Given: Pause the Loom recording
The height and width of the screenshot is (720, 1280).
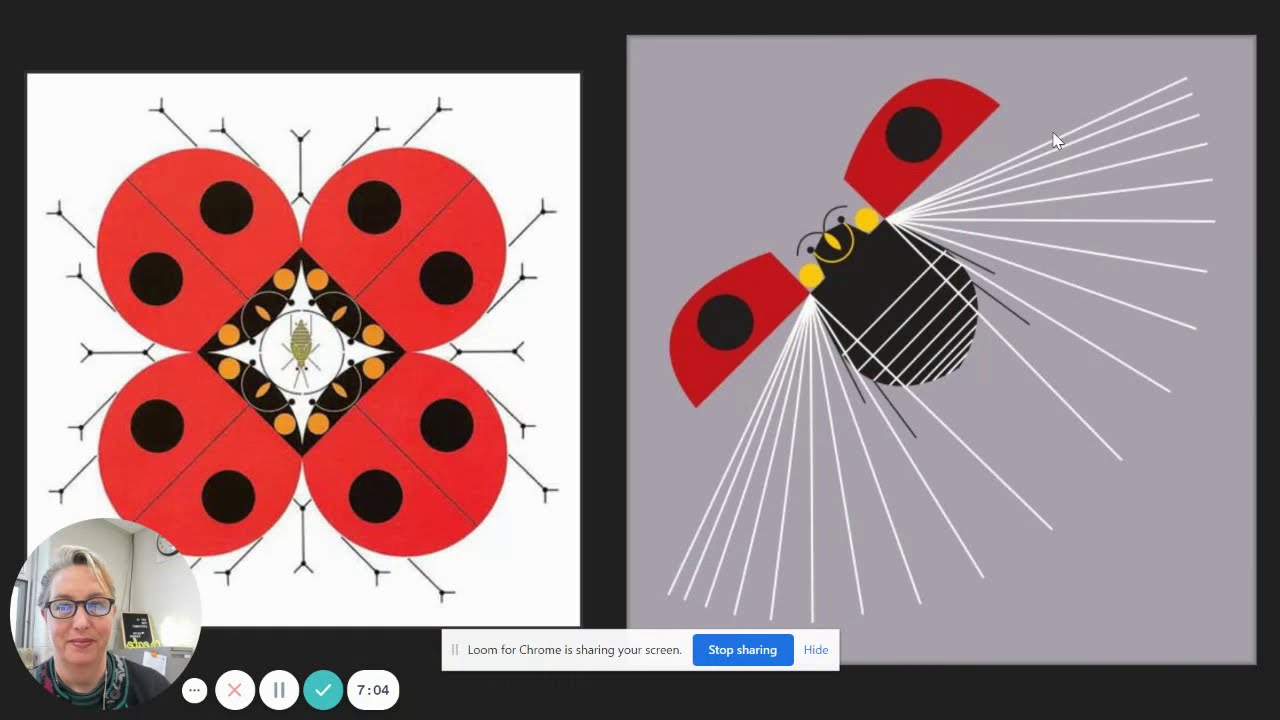Looking at the screenshot, I should point(279,690).
